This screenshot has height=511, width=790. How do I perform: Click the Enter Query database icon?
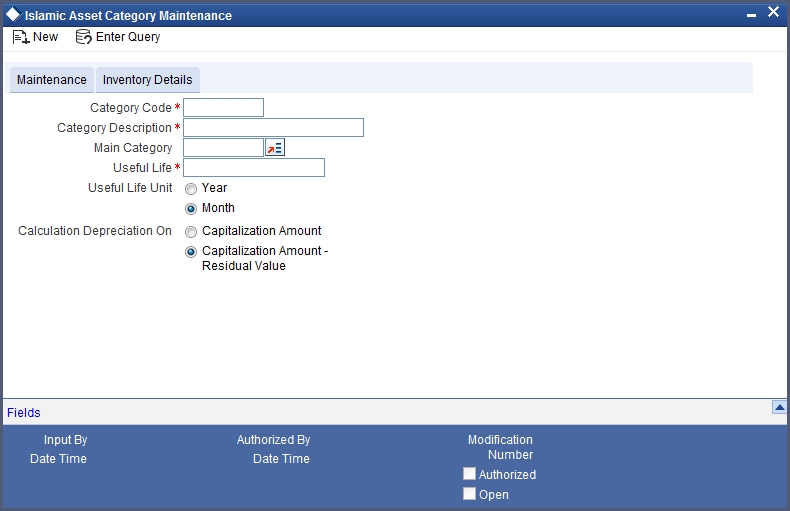[84, 37]
